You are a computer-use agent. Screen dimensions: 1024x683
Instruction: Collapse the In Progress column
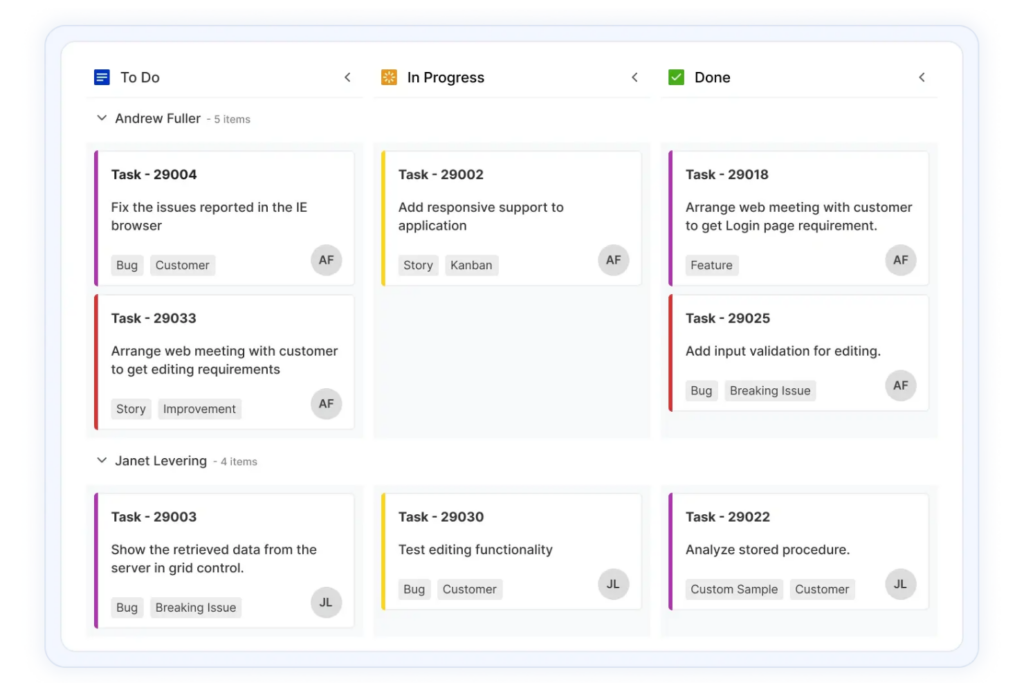[635, 78]
